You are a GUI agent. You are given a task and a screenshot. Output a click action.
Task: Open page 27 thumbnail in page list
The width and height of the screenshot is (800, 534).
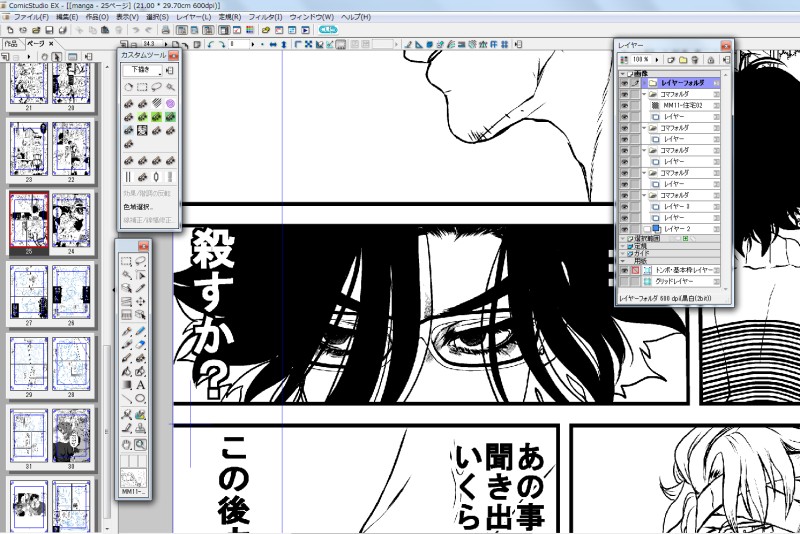pos(29,292)
